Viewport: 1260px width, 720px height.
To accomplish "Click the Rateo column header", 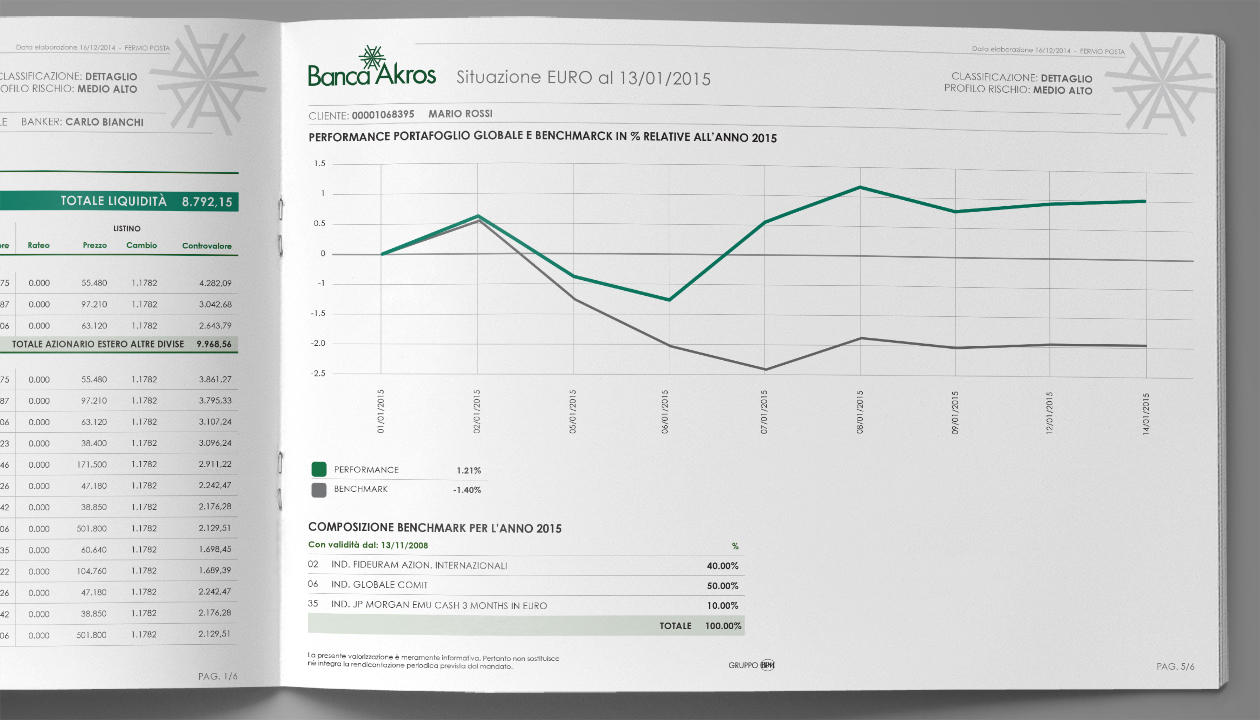I will point(39,245).
